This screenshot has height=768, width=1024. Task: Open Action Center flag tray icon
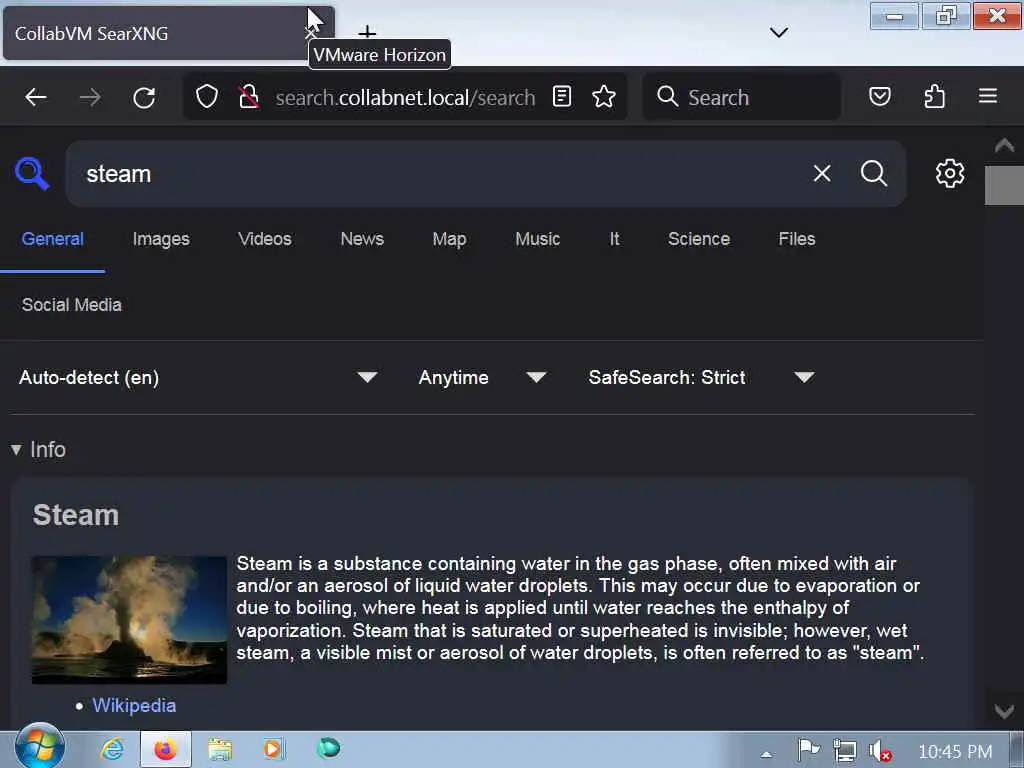point(808,750)
